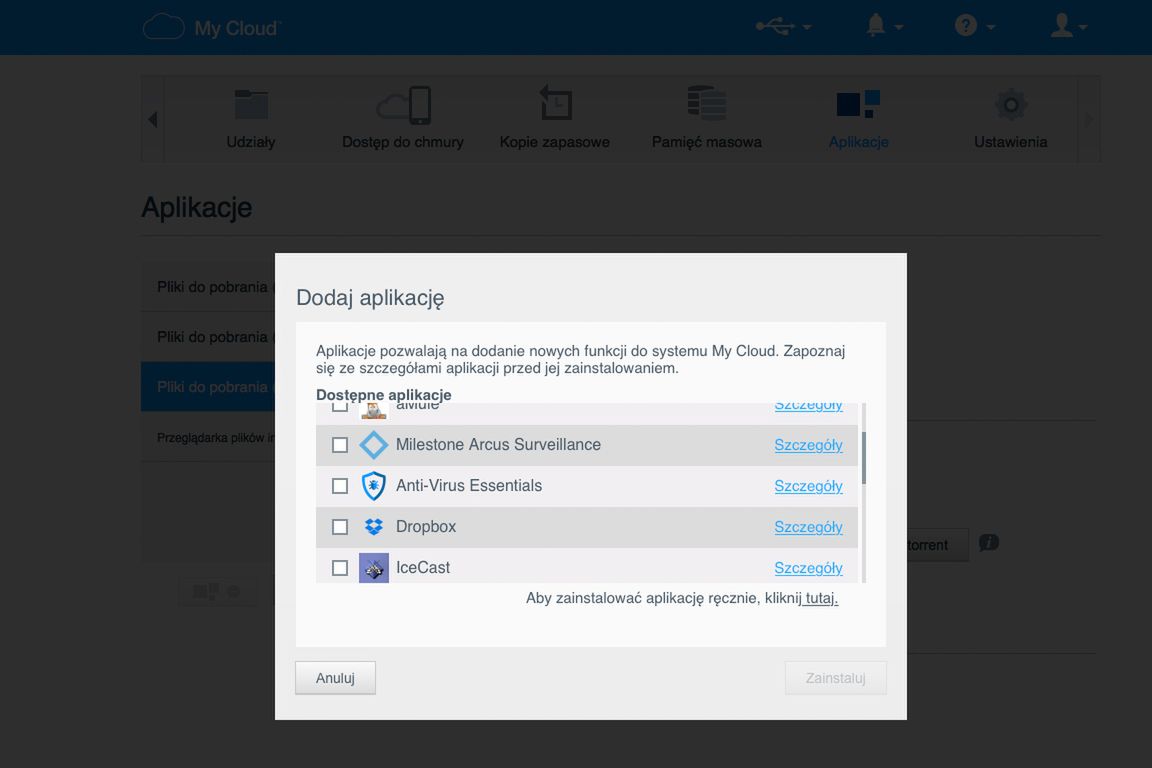Open Szczegóły link for IceCast
Screen dimensions: 1152x768
coord(808,568)
